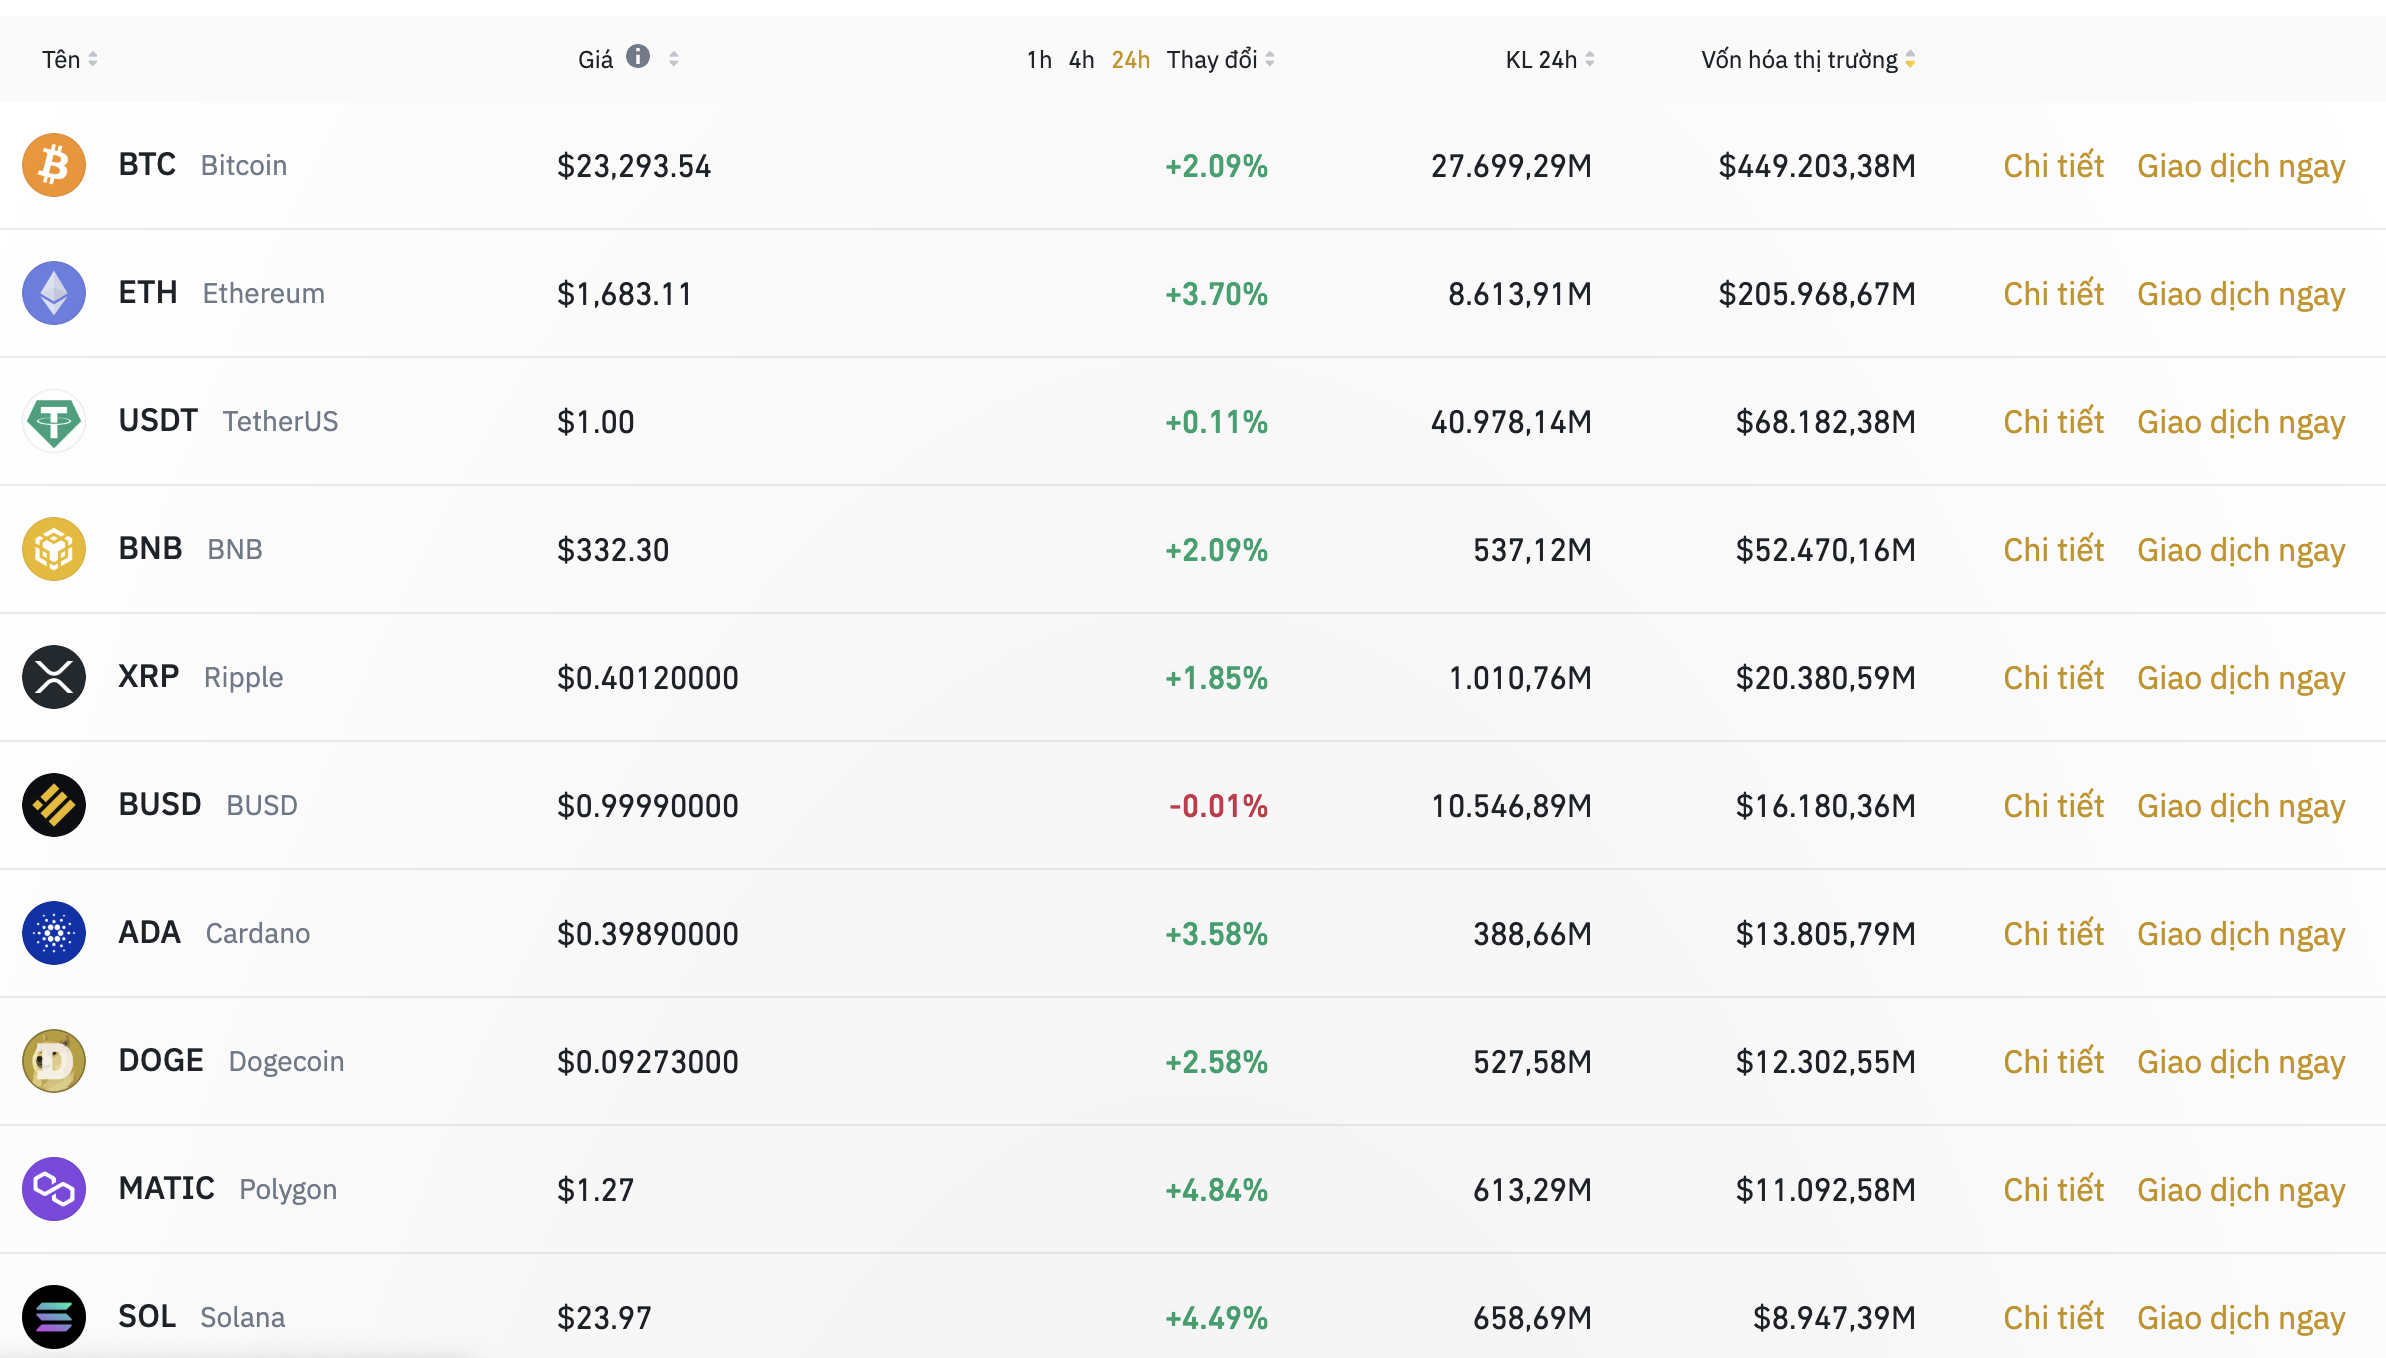This screenshot has width=2386, height=1358.
Task: Switch change period to 4h
Action: click(x=1081, y=60)
